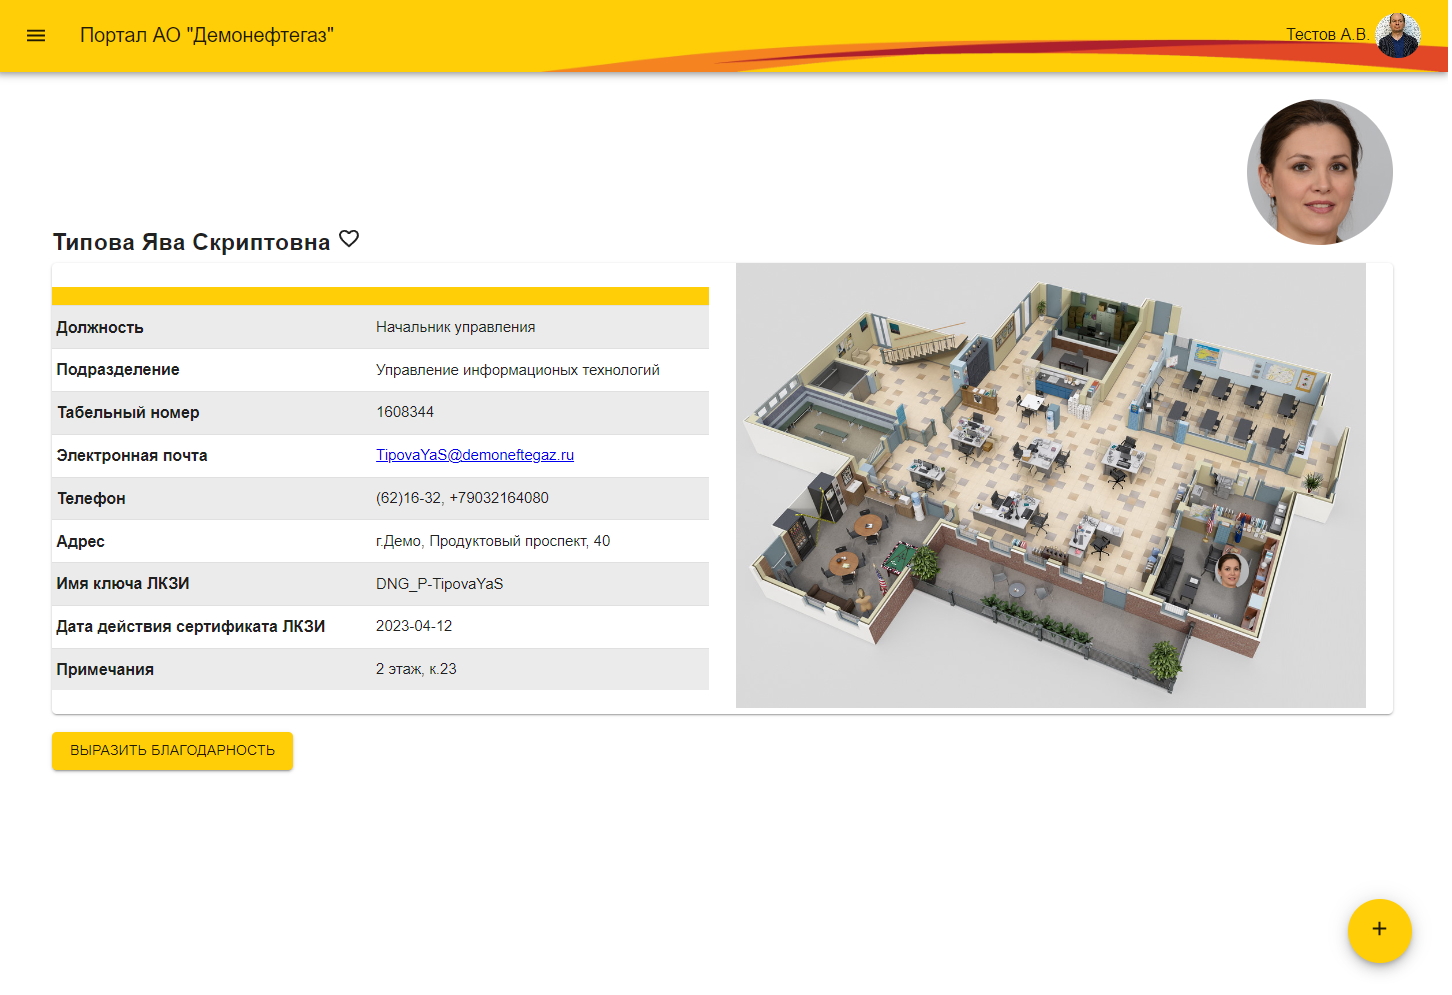Click the note 2 этаж, к.23

pyautogui.click(x=416, y=669)
